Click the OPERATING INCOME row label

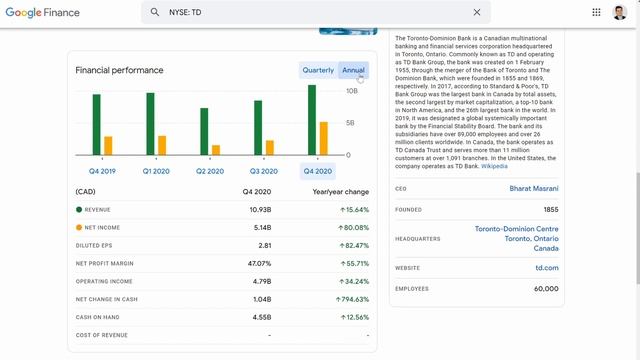[104, 282]
